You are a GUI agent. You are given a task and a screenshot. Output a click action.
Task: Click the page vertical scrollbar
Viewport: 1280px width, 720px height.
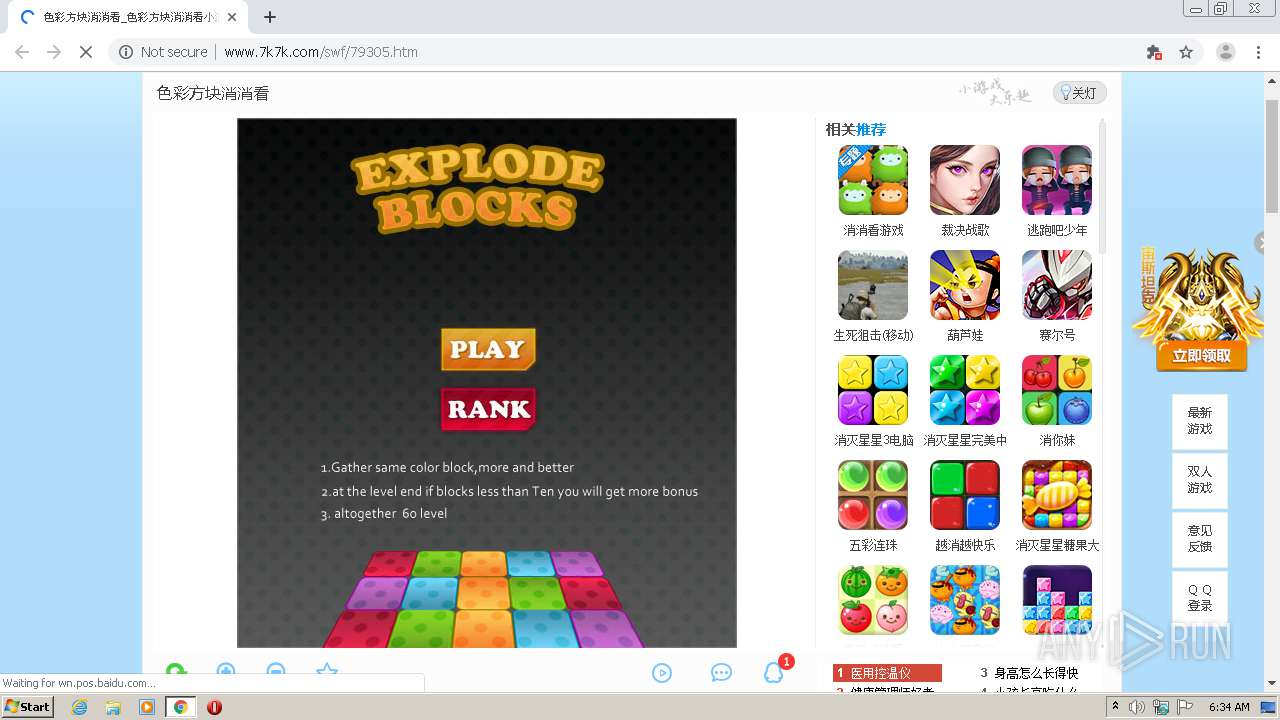click(1272, 157)
